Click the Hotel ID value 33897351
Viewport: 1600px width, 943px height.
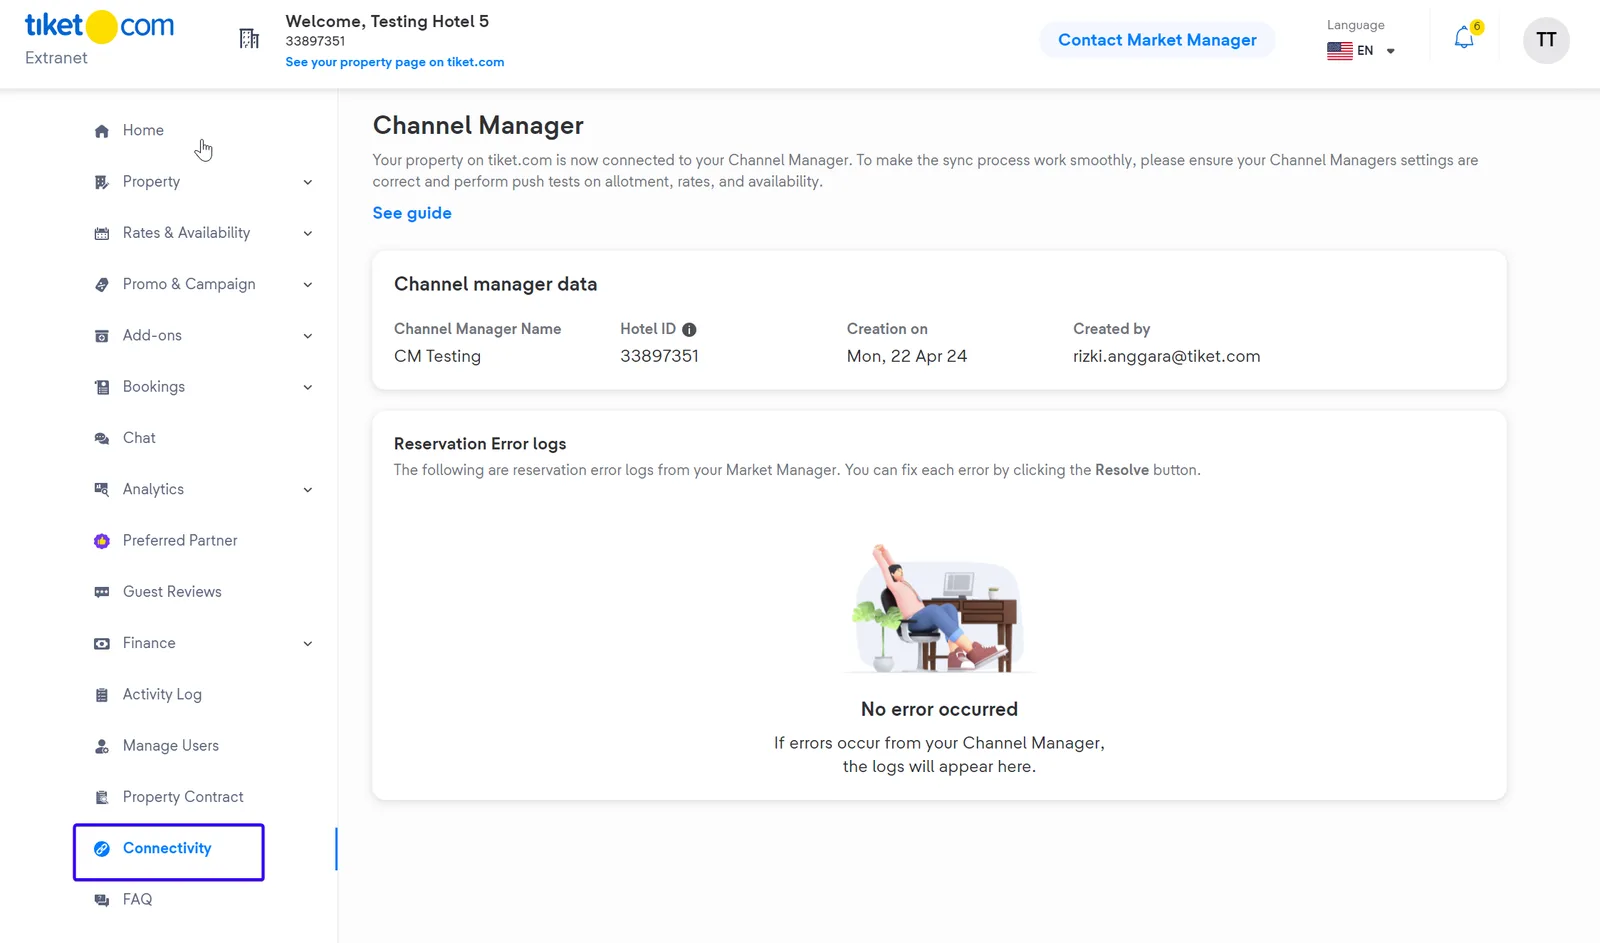660,356
